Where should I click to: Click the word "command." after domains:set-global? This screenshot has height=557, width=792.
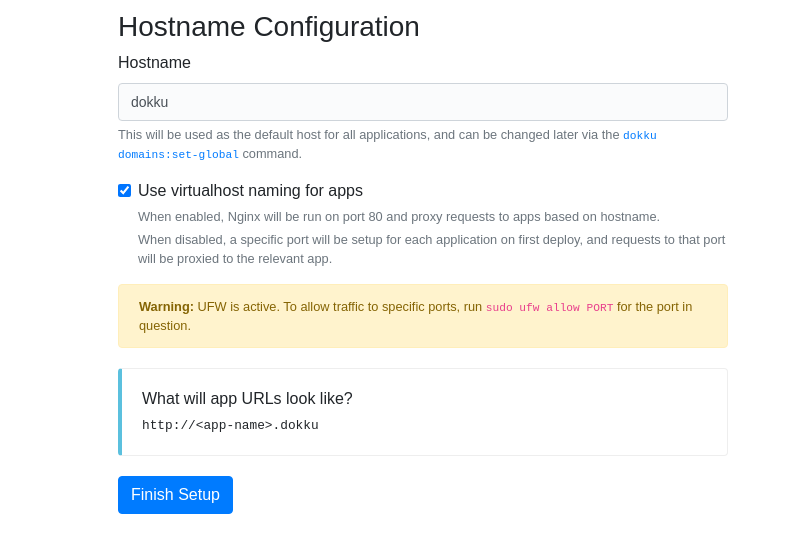(x=272, y=154)
